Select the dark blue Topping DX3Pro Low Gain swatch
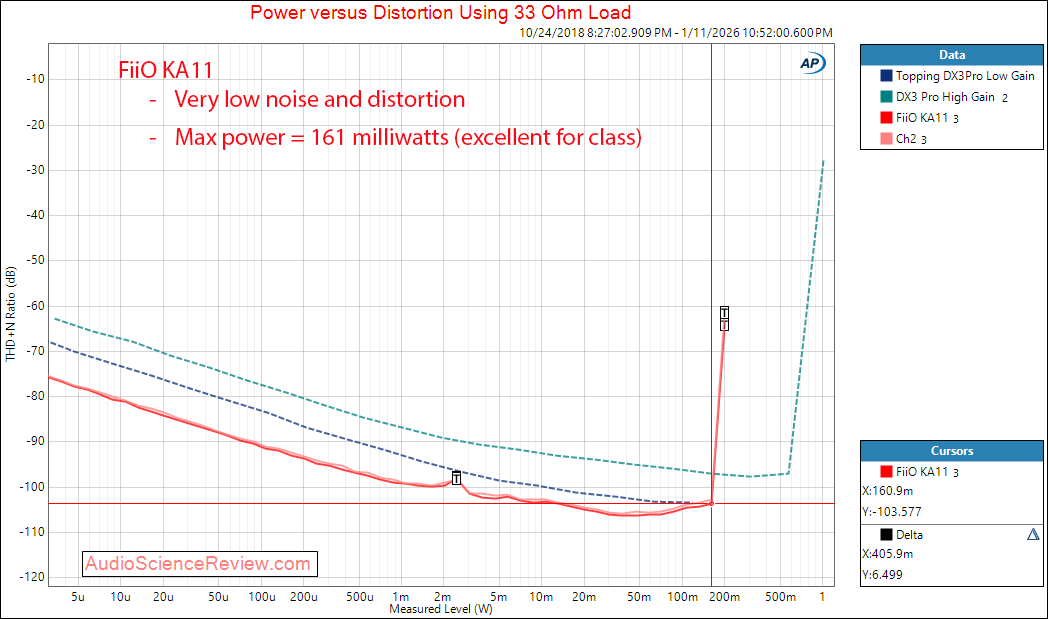Viewport: 1048px width, 619px height. click(x=886, y=76)
